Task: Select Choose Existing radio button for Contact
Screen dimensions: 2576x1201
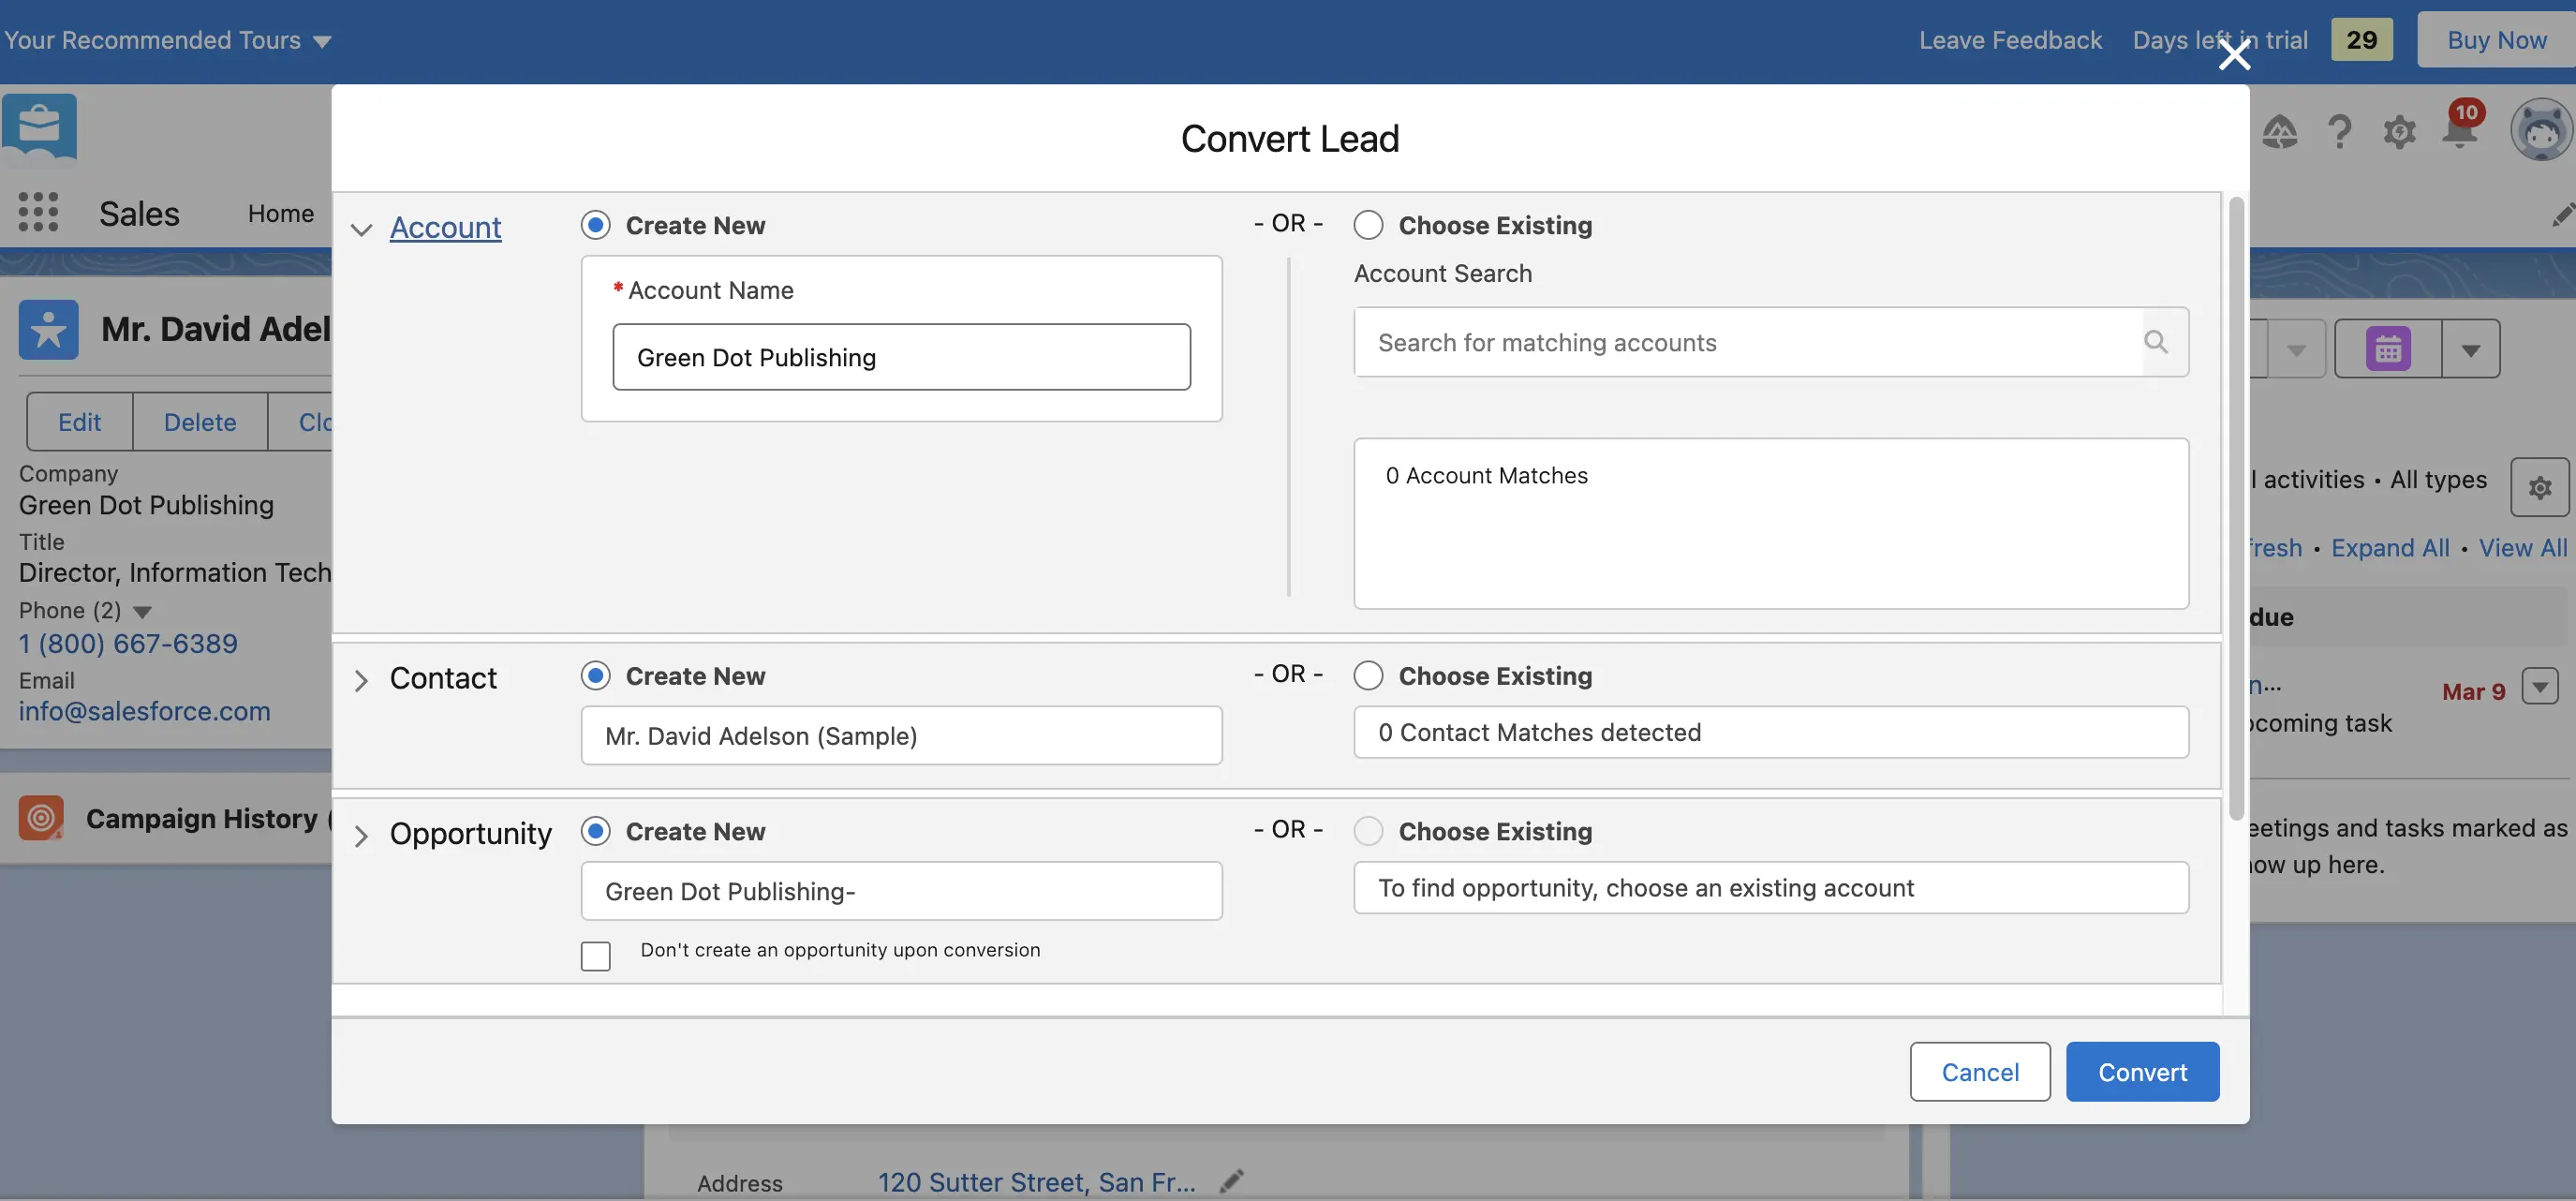Action: pos(1367,674)
